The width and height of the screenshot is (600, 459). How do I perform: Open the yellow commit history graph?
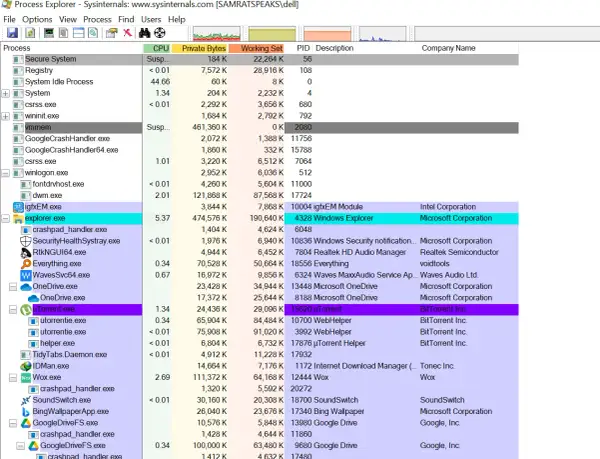[272, 34]
